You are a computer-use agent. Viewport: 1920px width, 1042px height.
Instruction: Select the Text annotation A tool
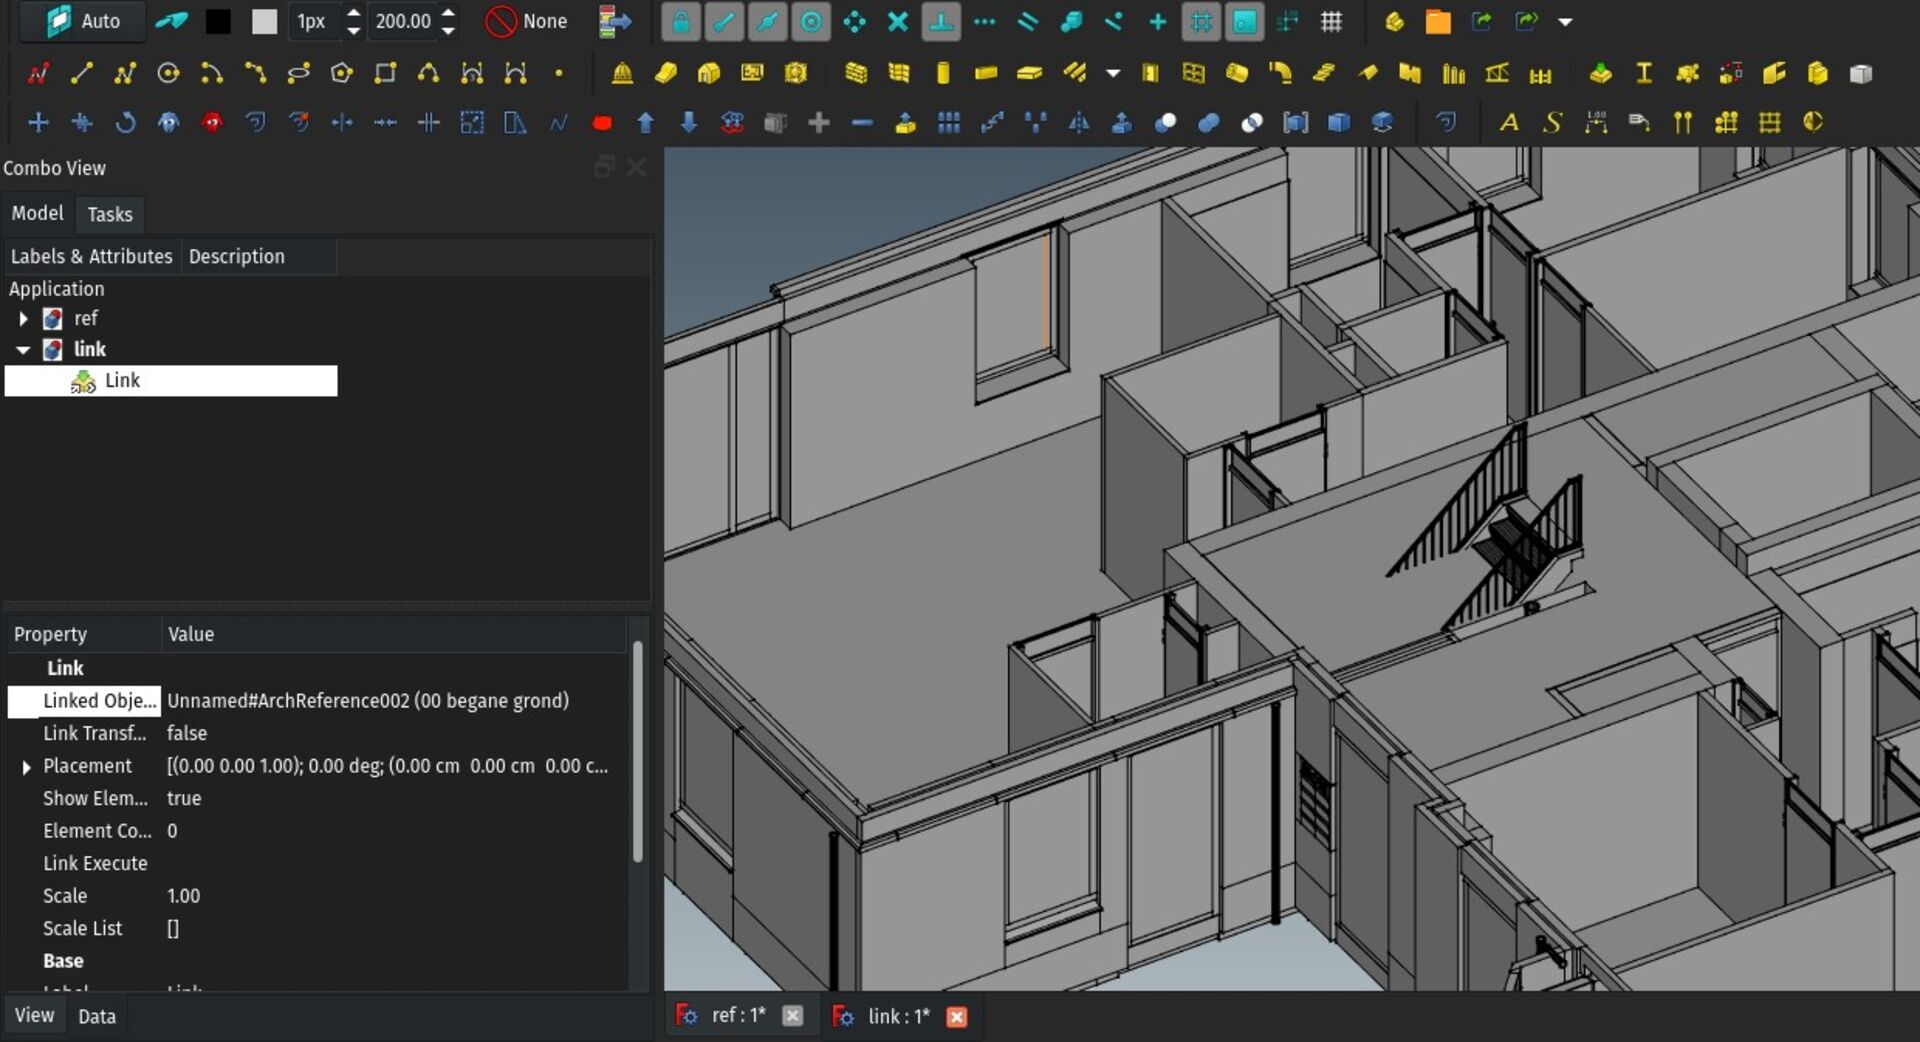click(x=1509, y=122)
